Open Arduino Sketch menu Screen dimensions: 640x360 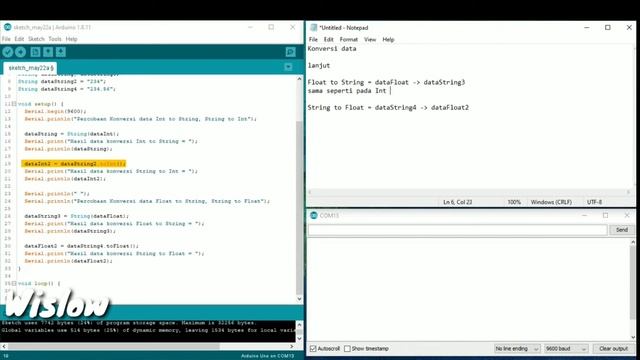pyautogui.click(x=36, y=39)
